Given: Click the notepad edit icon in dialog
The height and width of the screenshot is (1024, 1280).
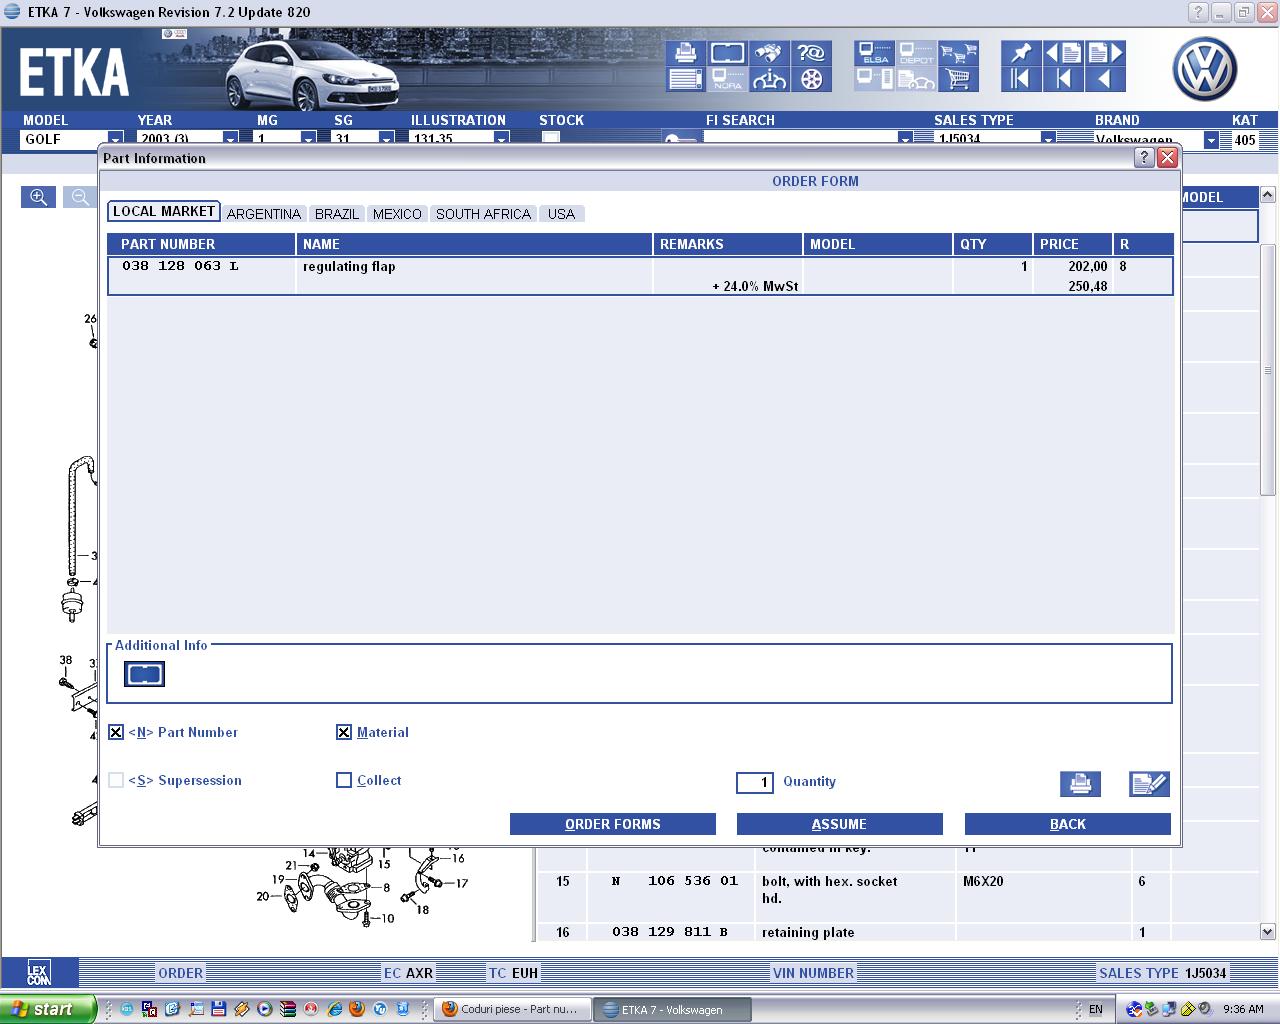Looking at the screenshot, I should (1149, 784).
